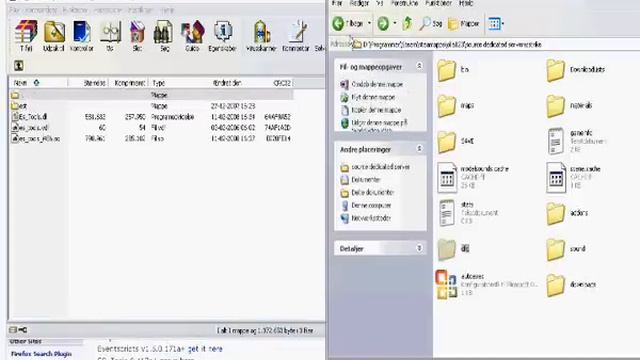The width and height of the screenshot is (640, 360).
Task: Expand the Detaljer panel
Action: point(419,248)
